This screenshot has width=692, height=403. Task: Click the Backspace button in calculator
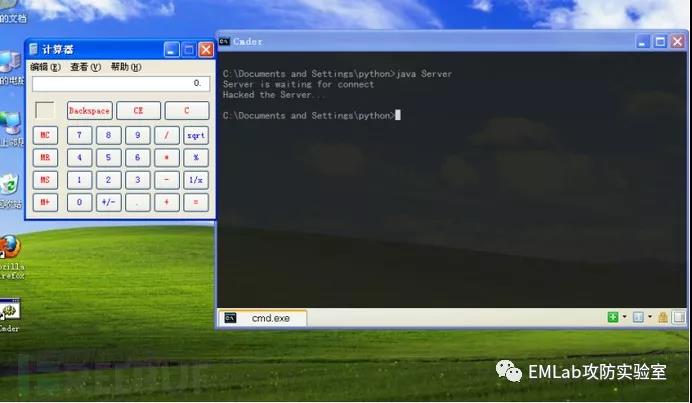point(90,111)
